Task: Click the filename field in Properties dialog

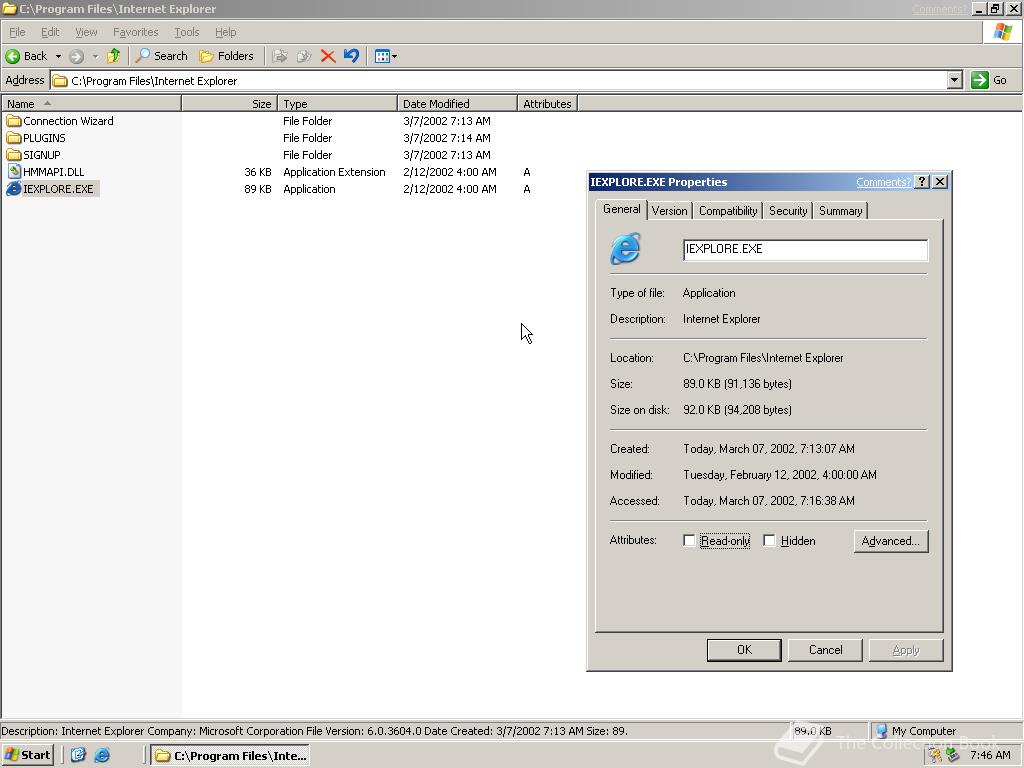Action: [x=805, y=249]
